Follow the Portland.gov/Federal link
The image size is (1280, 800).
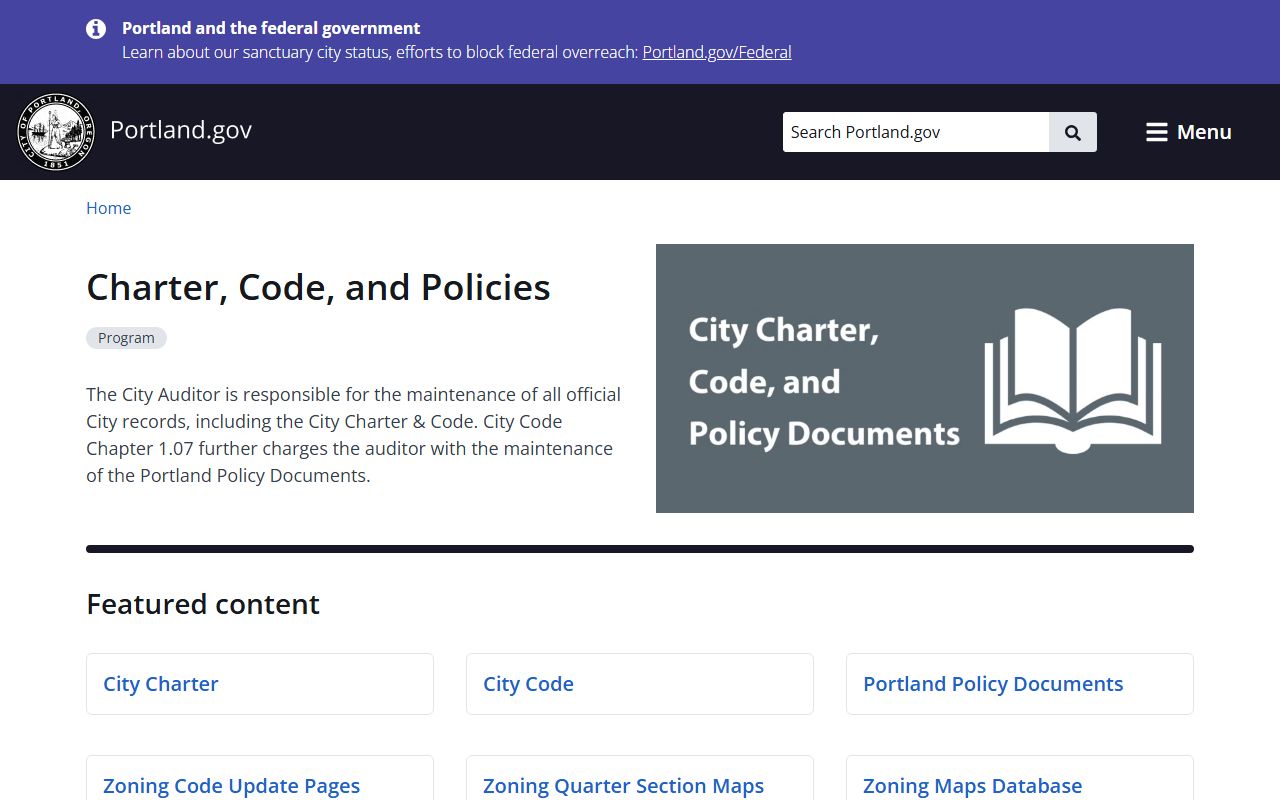(716, 52)
